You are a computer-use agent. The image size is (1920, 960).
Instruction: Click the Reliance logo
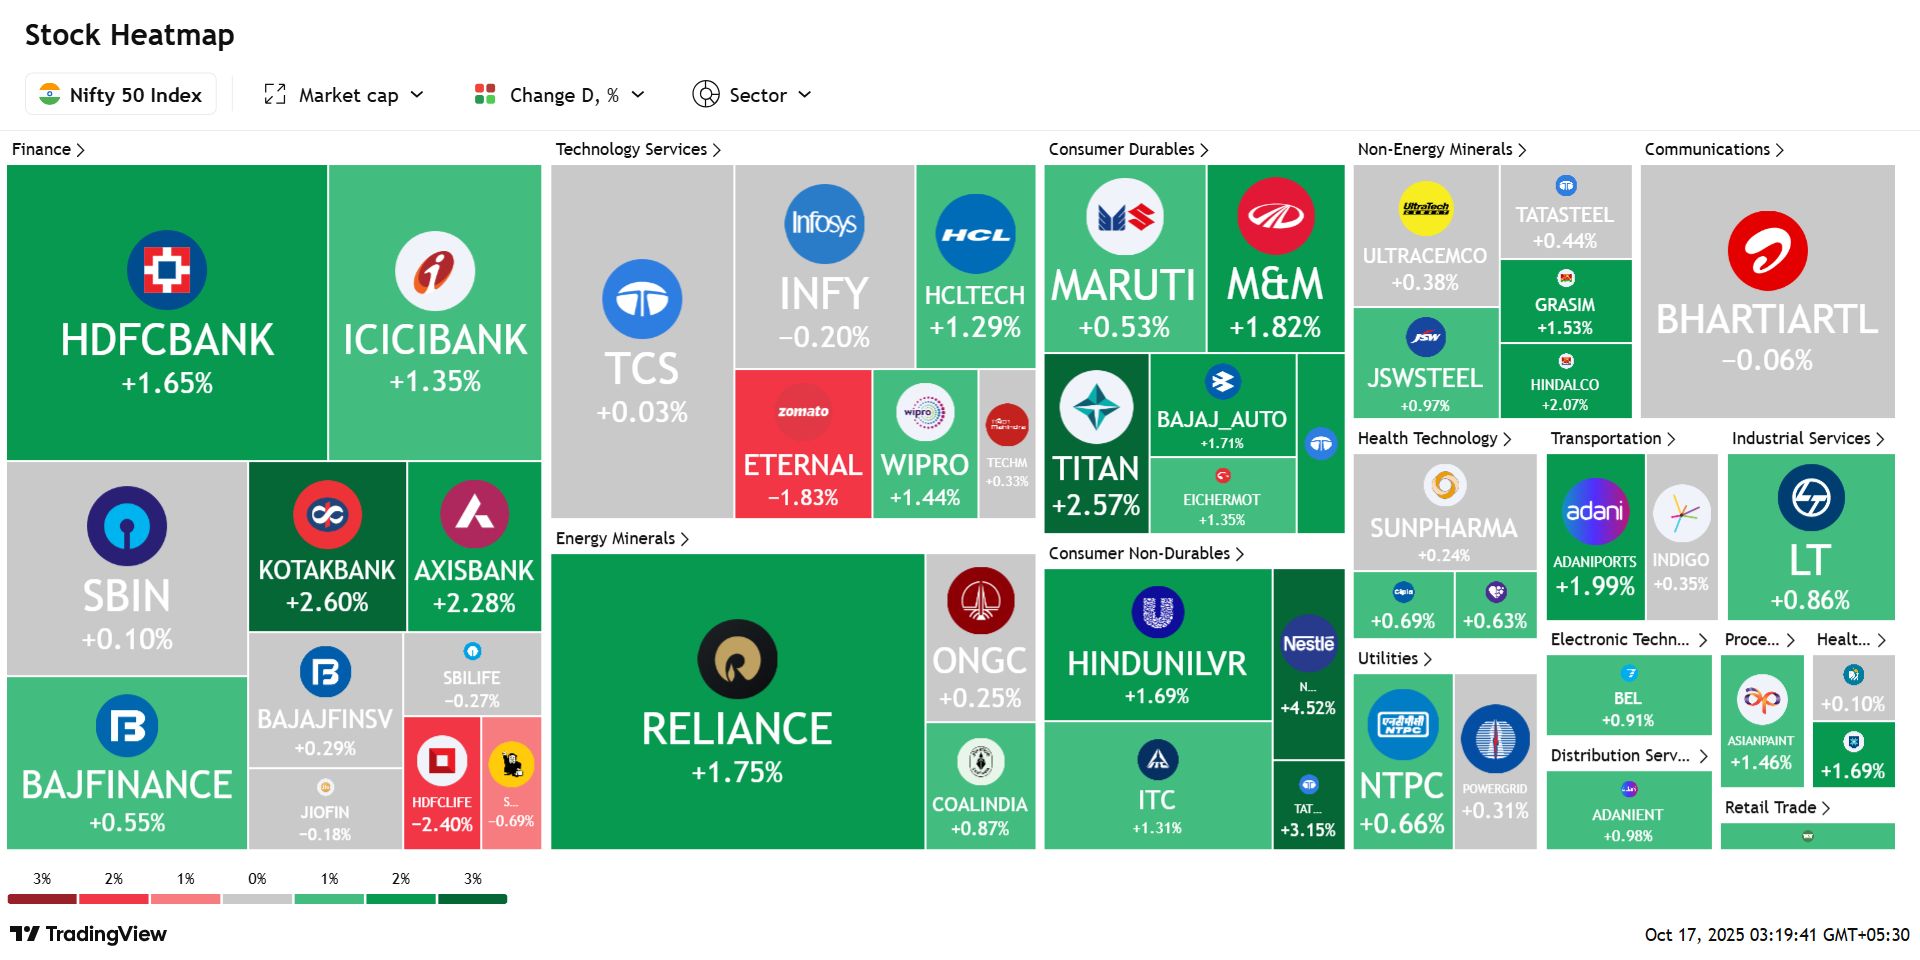[x=737, y=659]
